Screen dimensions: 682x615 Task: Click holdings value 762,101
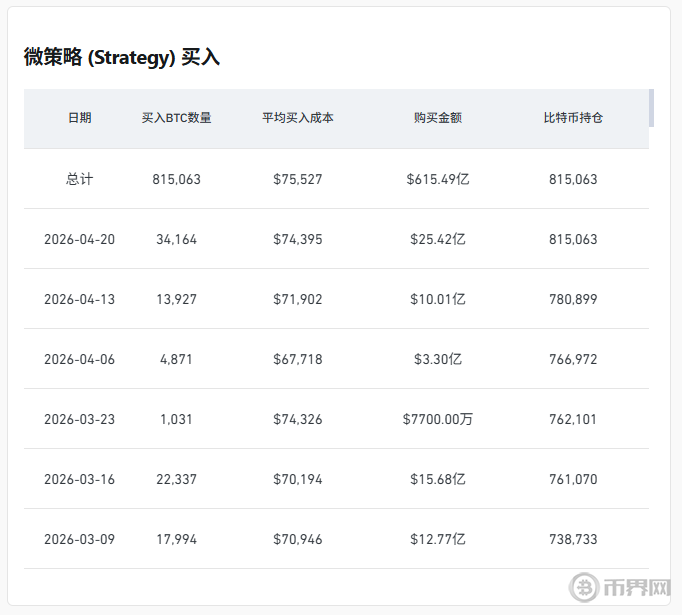click(x=573, y=419)
